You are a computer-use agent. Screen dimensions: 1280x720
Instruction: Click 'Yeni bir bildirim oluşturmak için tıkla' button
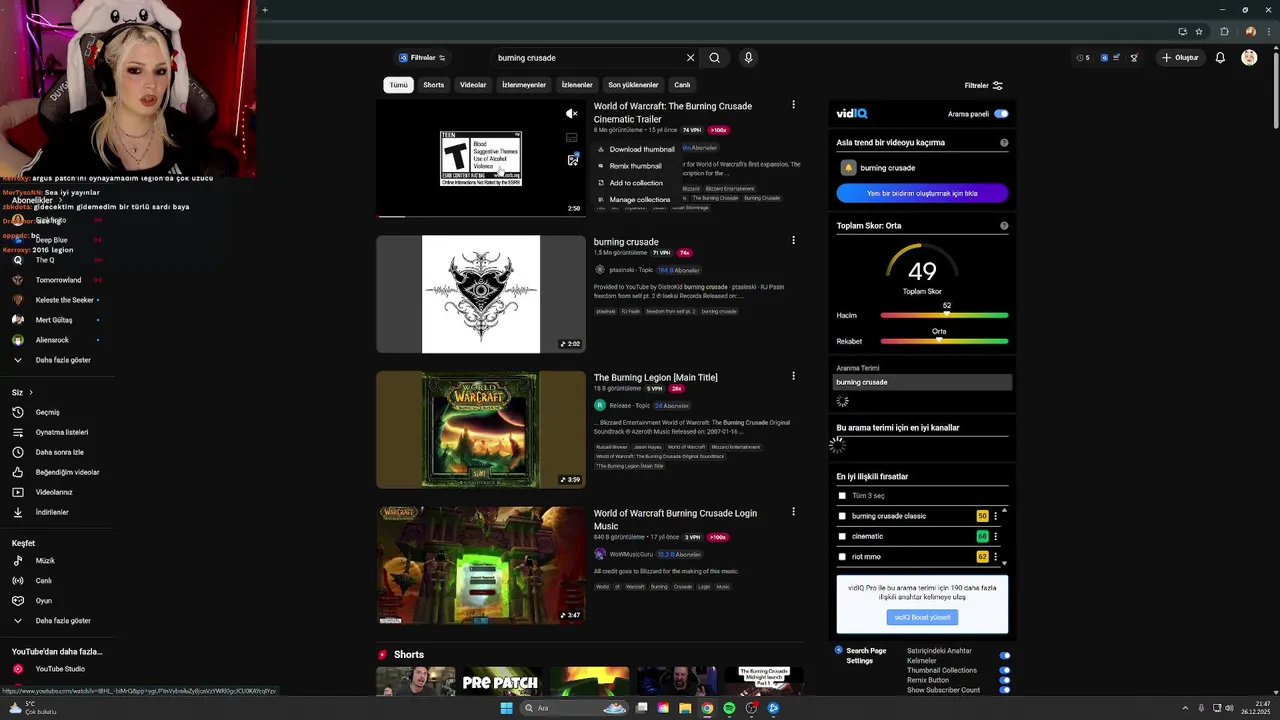[922, 193]
